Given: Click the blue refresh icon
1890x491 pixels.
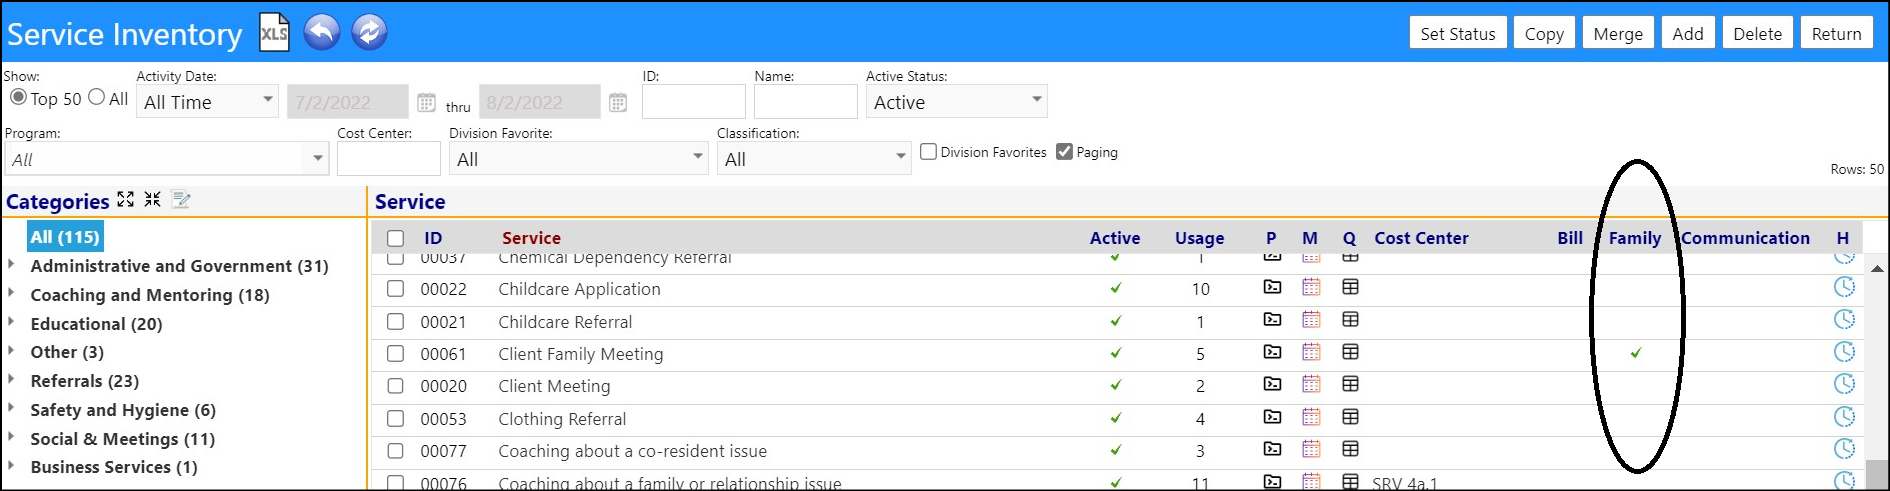Looking at the screenshot, I should coord(369,32).
